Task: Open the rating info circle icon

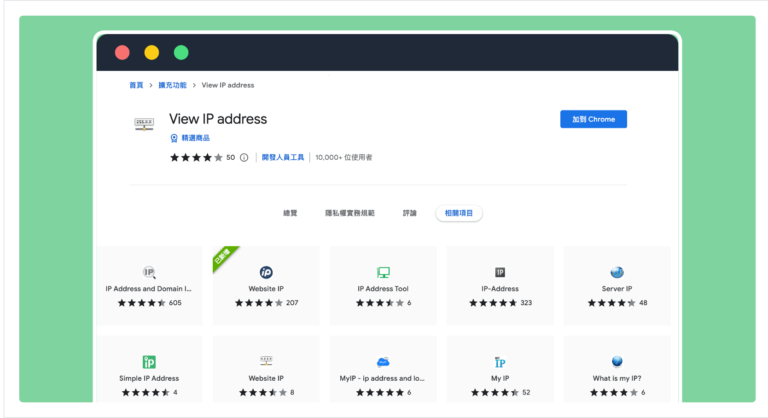Action: (x=244, y=157)
